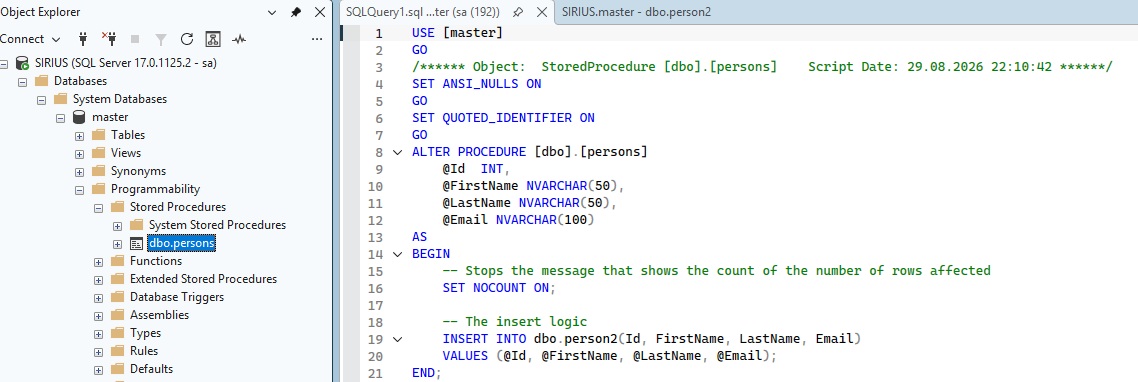Select the Rules tree label

click(144, 351)
